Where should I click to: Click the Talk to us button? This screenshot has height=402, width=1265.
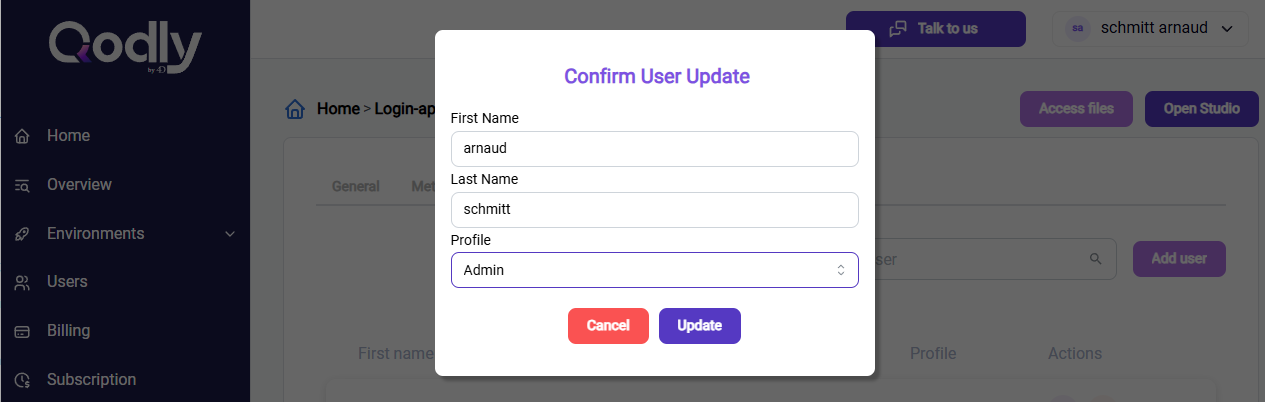[936, 28]
